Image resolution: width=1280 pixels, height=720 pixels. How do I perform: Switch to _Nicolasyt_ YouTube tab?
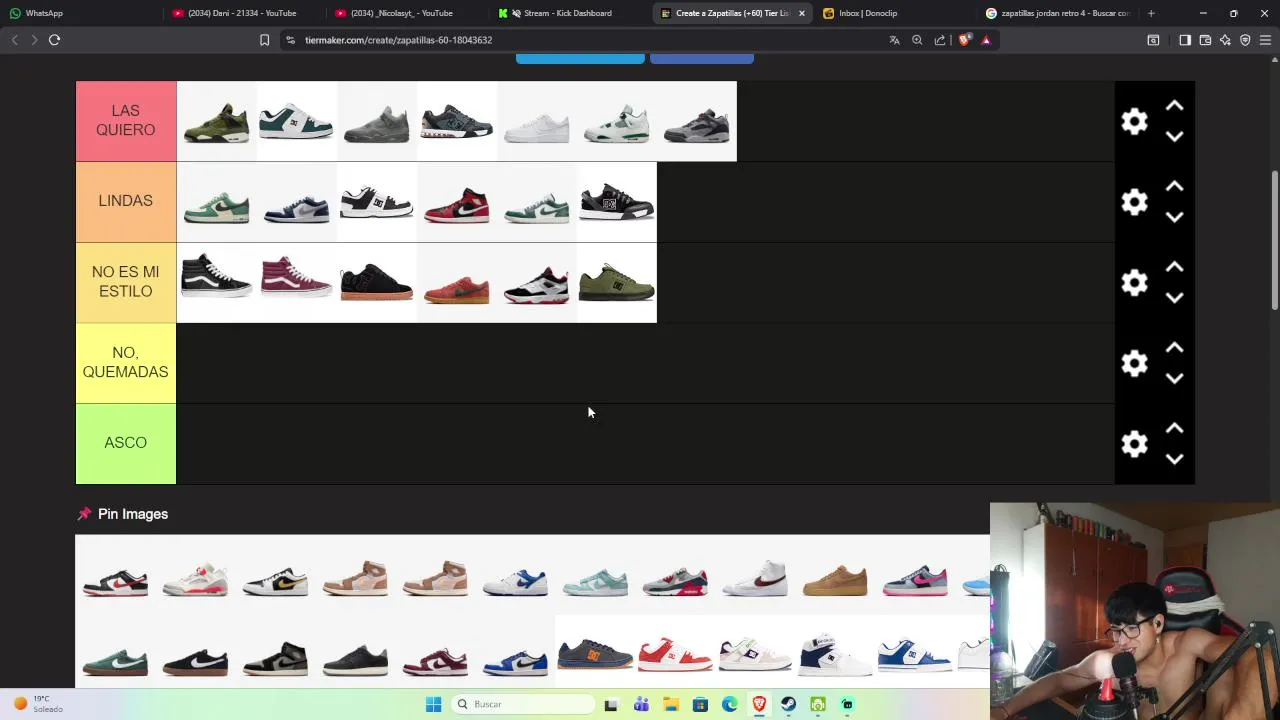(405, 13)
